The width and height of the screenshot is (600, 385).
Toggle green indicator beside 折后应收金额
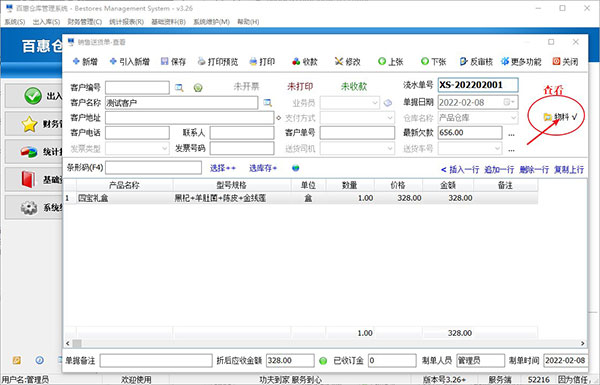pos(323,361)
